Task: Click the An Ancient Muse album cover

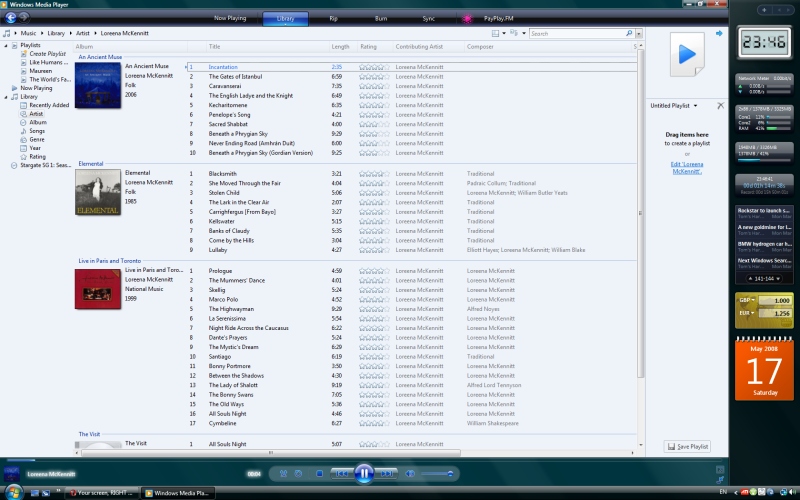Action: coord(98,85)
